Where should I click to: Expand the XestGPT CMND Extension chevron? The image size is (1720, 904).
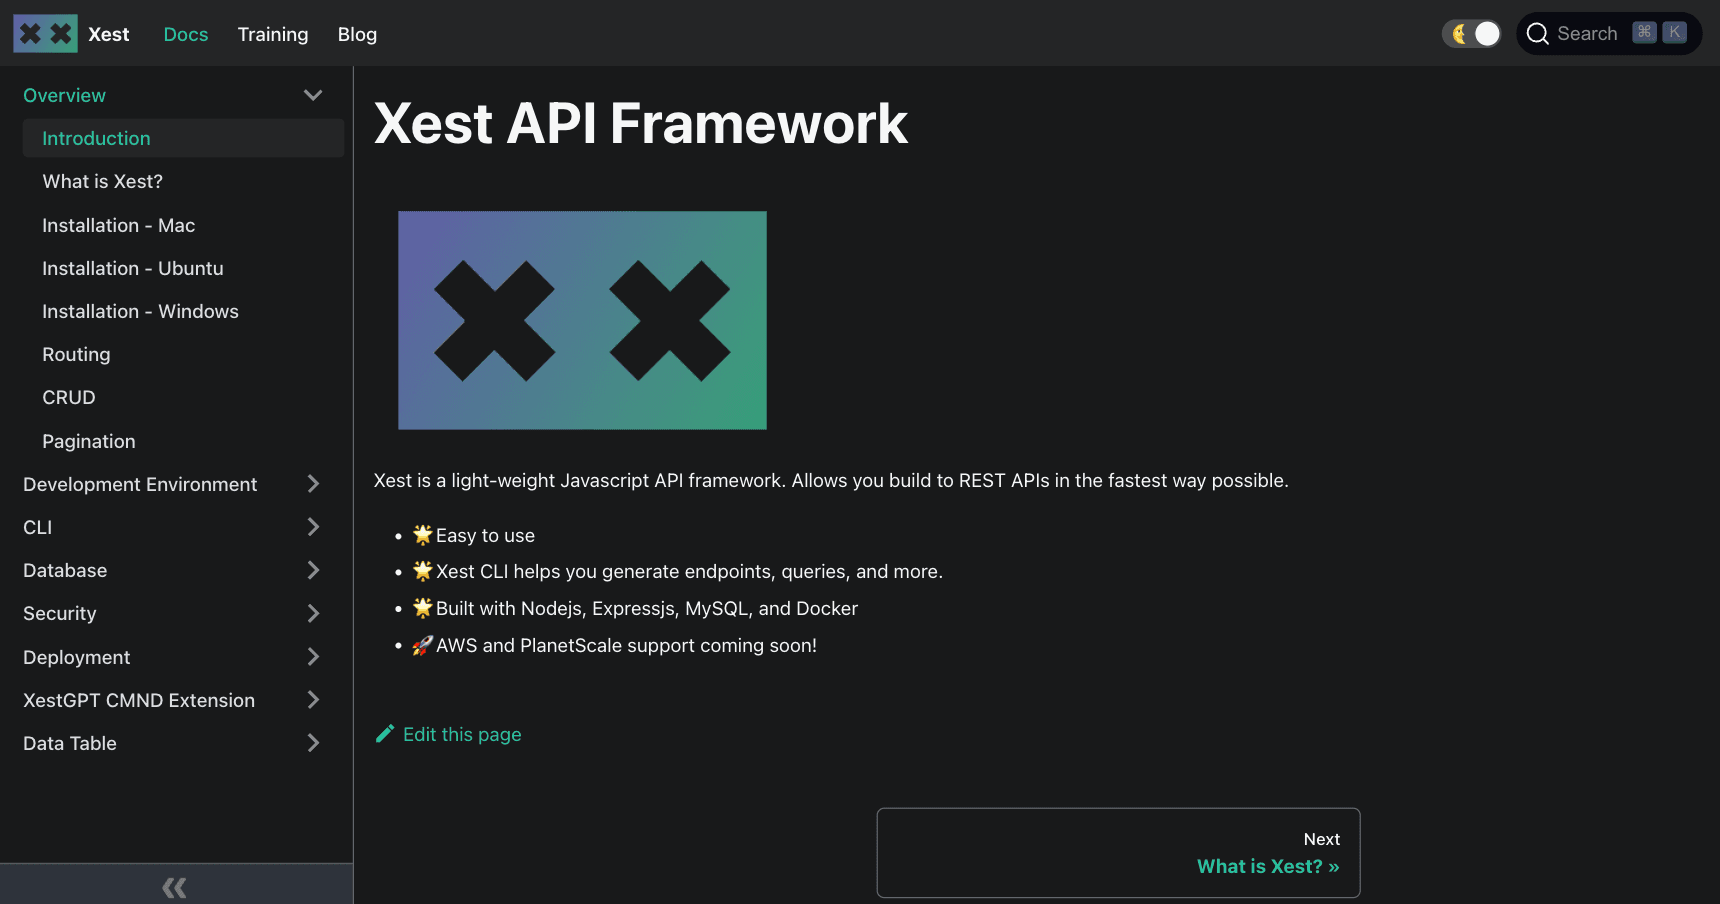coord(313,700)
